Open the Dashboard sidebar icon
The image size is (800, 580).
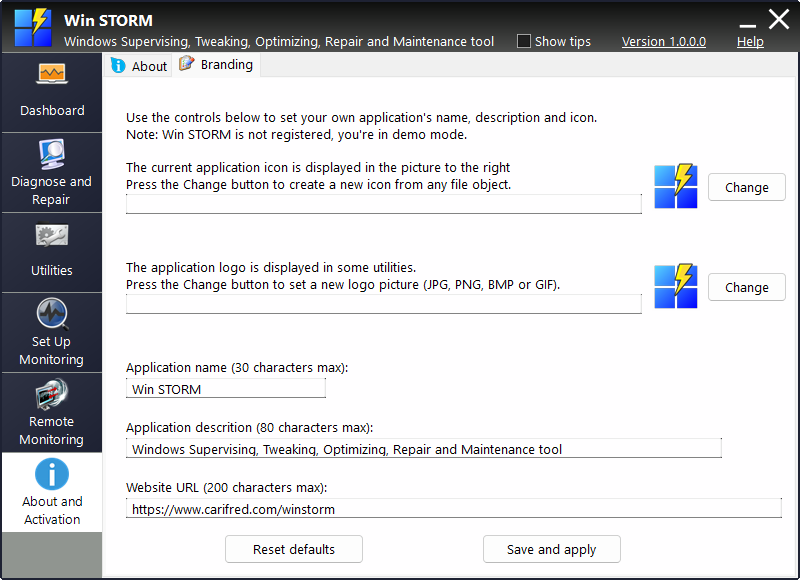[x=51, y=75]
